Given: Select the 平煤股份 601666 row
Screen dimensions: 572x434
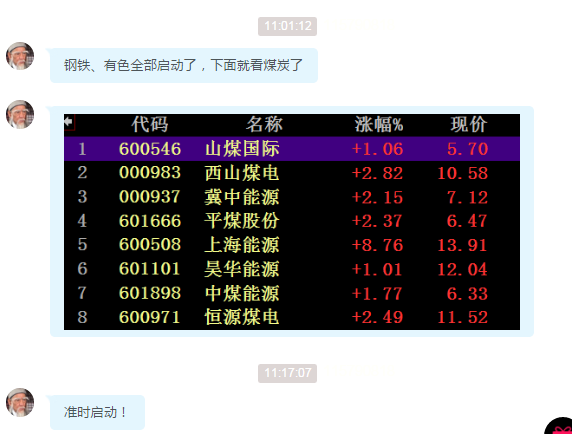Looking at the screenshot, I should (x=292, y=221).
